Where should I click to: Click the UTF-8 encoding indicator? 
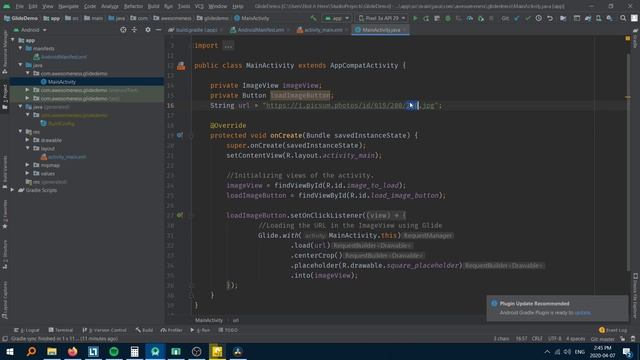(555, 339)
